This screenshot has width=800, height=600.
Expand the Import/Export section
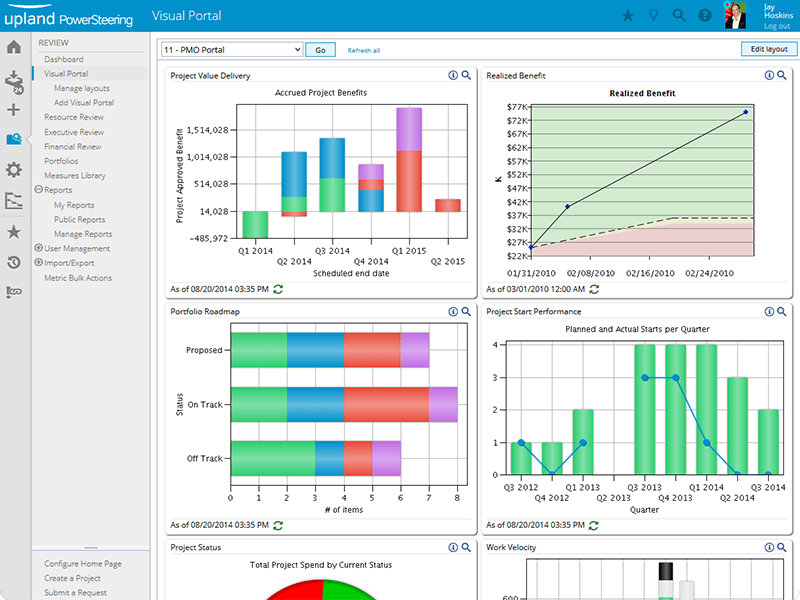click(38, 263)
